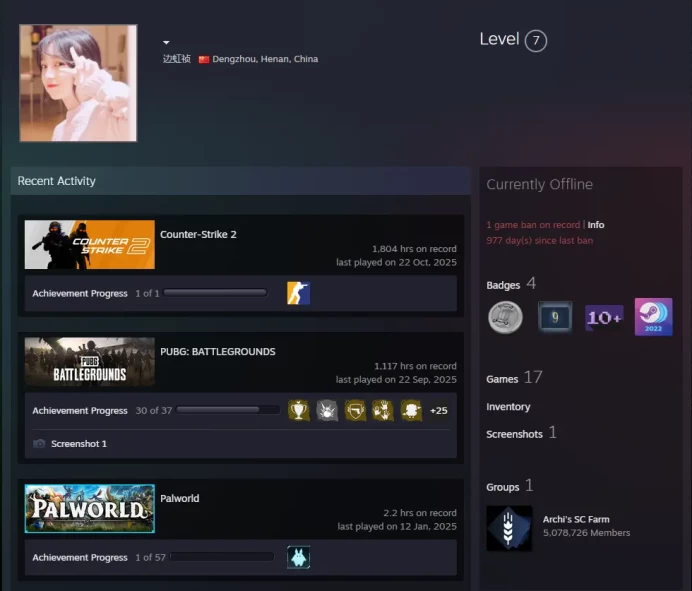This screenshot has height=591, width=692.
Task: Click the 'Dengzhou, Henan, China' location text
Action: pyautogui.click(x=265, y=59)
